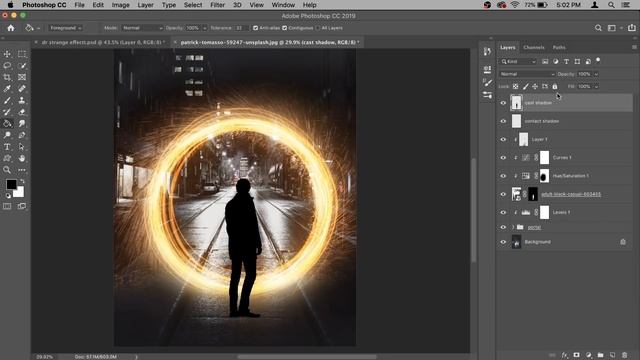Toggle Quick Mask mode

click(7, 207)
